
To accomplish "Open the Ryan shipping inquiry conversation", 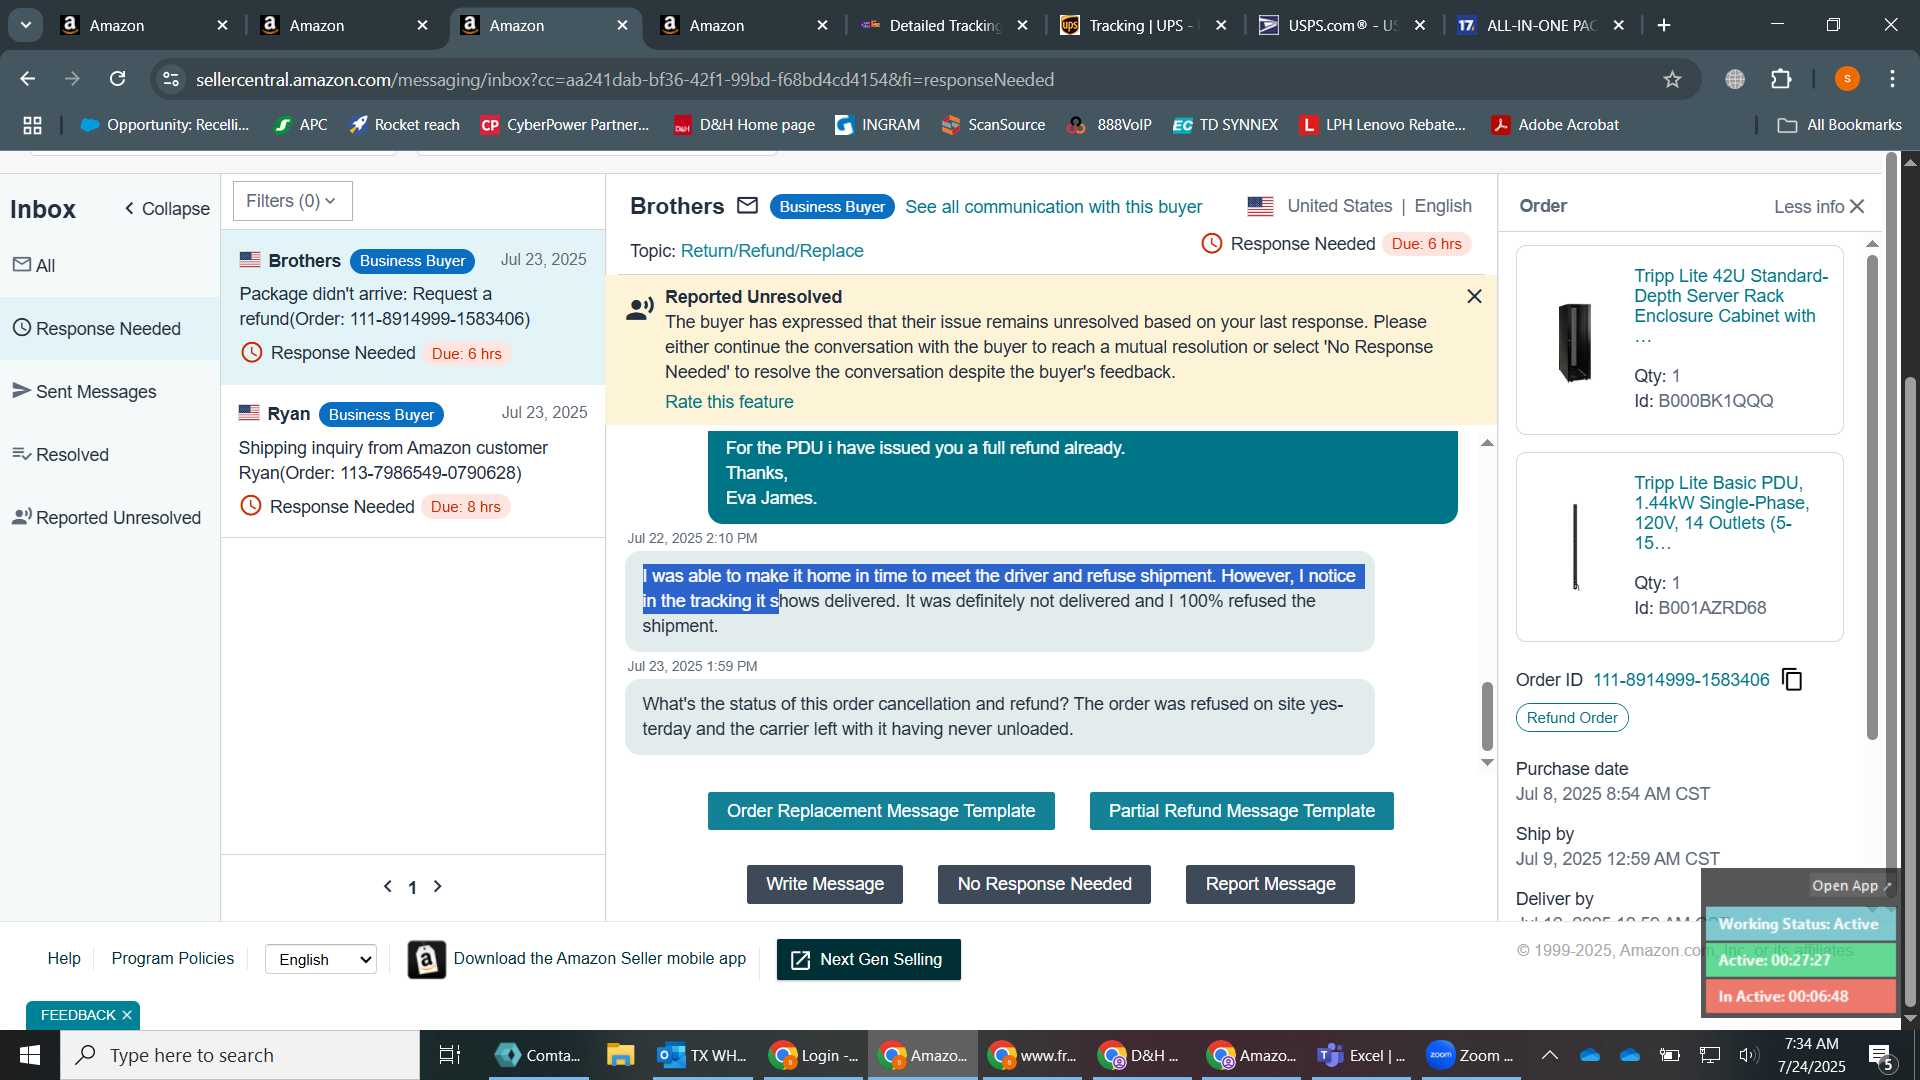I will click(x=413, y=461).
